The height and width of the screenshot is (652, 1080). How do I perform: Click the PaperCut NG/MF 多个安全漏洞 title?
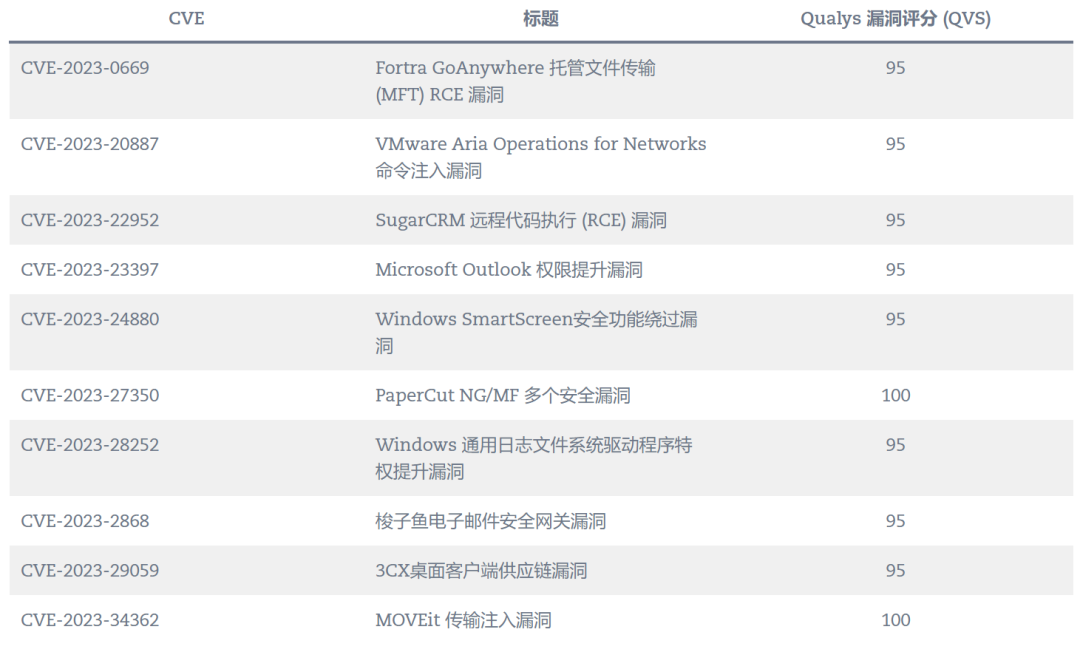503,396
